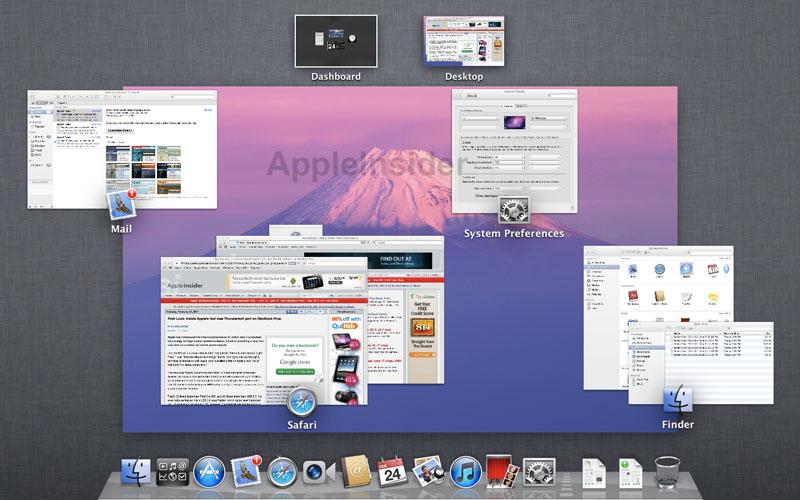Image resolution: width=800 pixels, height=500 pixels.
Task: Bring front Safari AppleInsider window forward
Action: pyautogui.click(x=264, y=331)
